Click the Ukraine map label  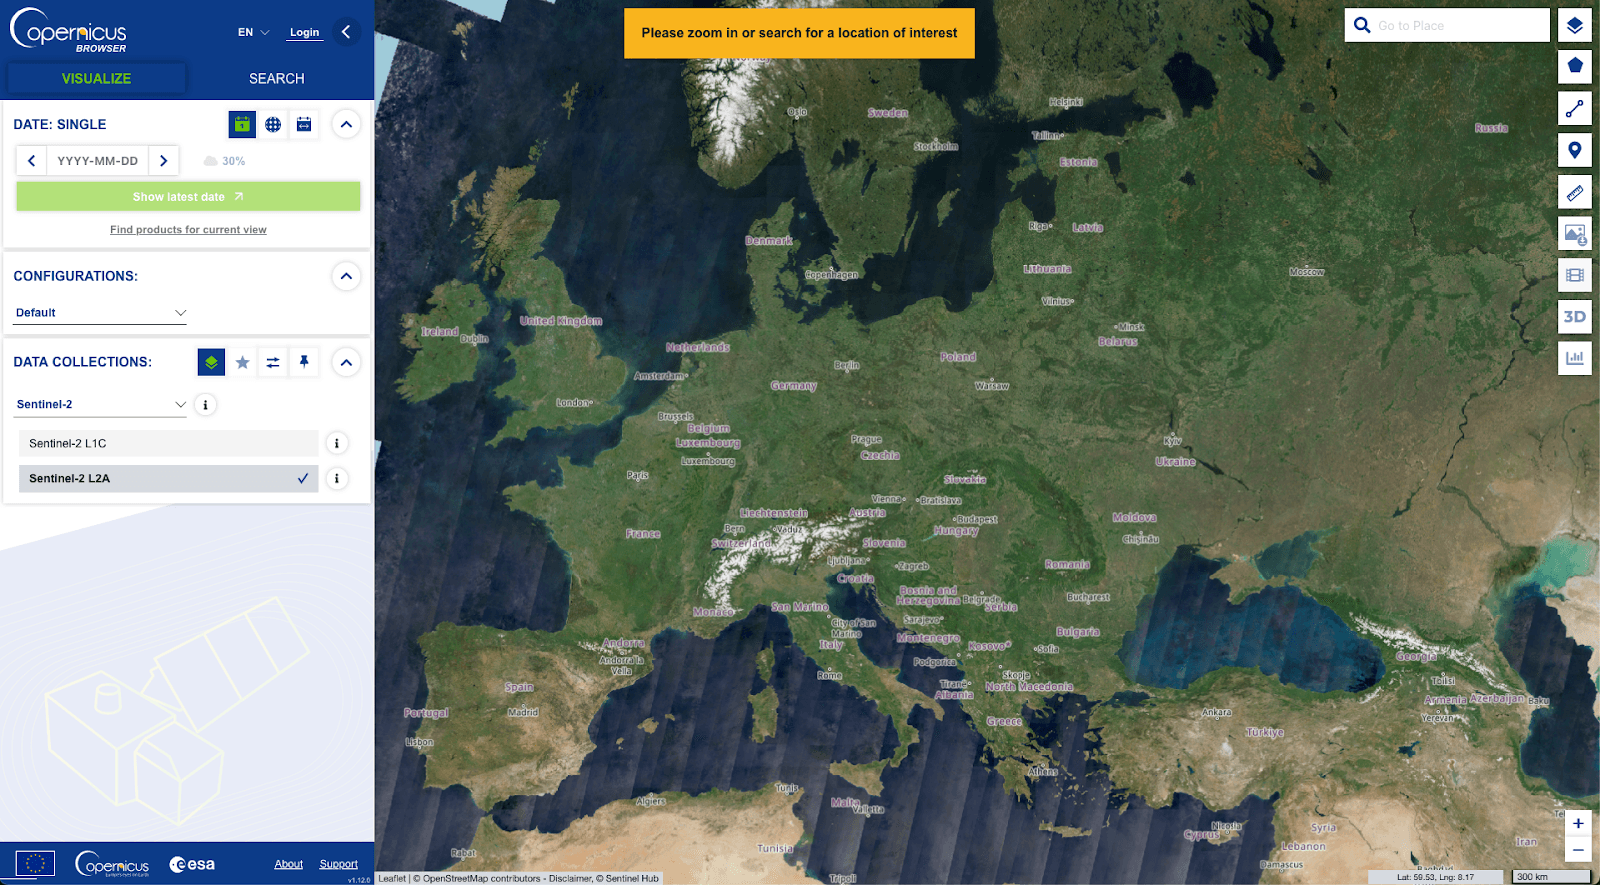pos(1175,462)
